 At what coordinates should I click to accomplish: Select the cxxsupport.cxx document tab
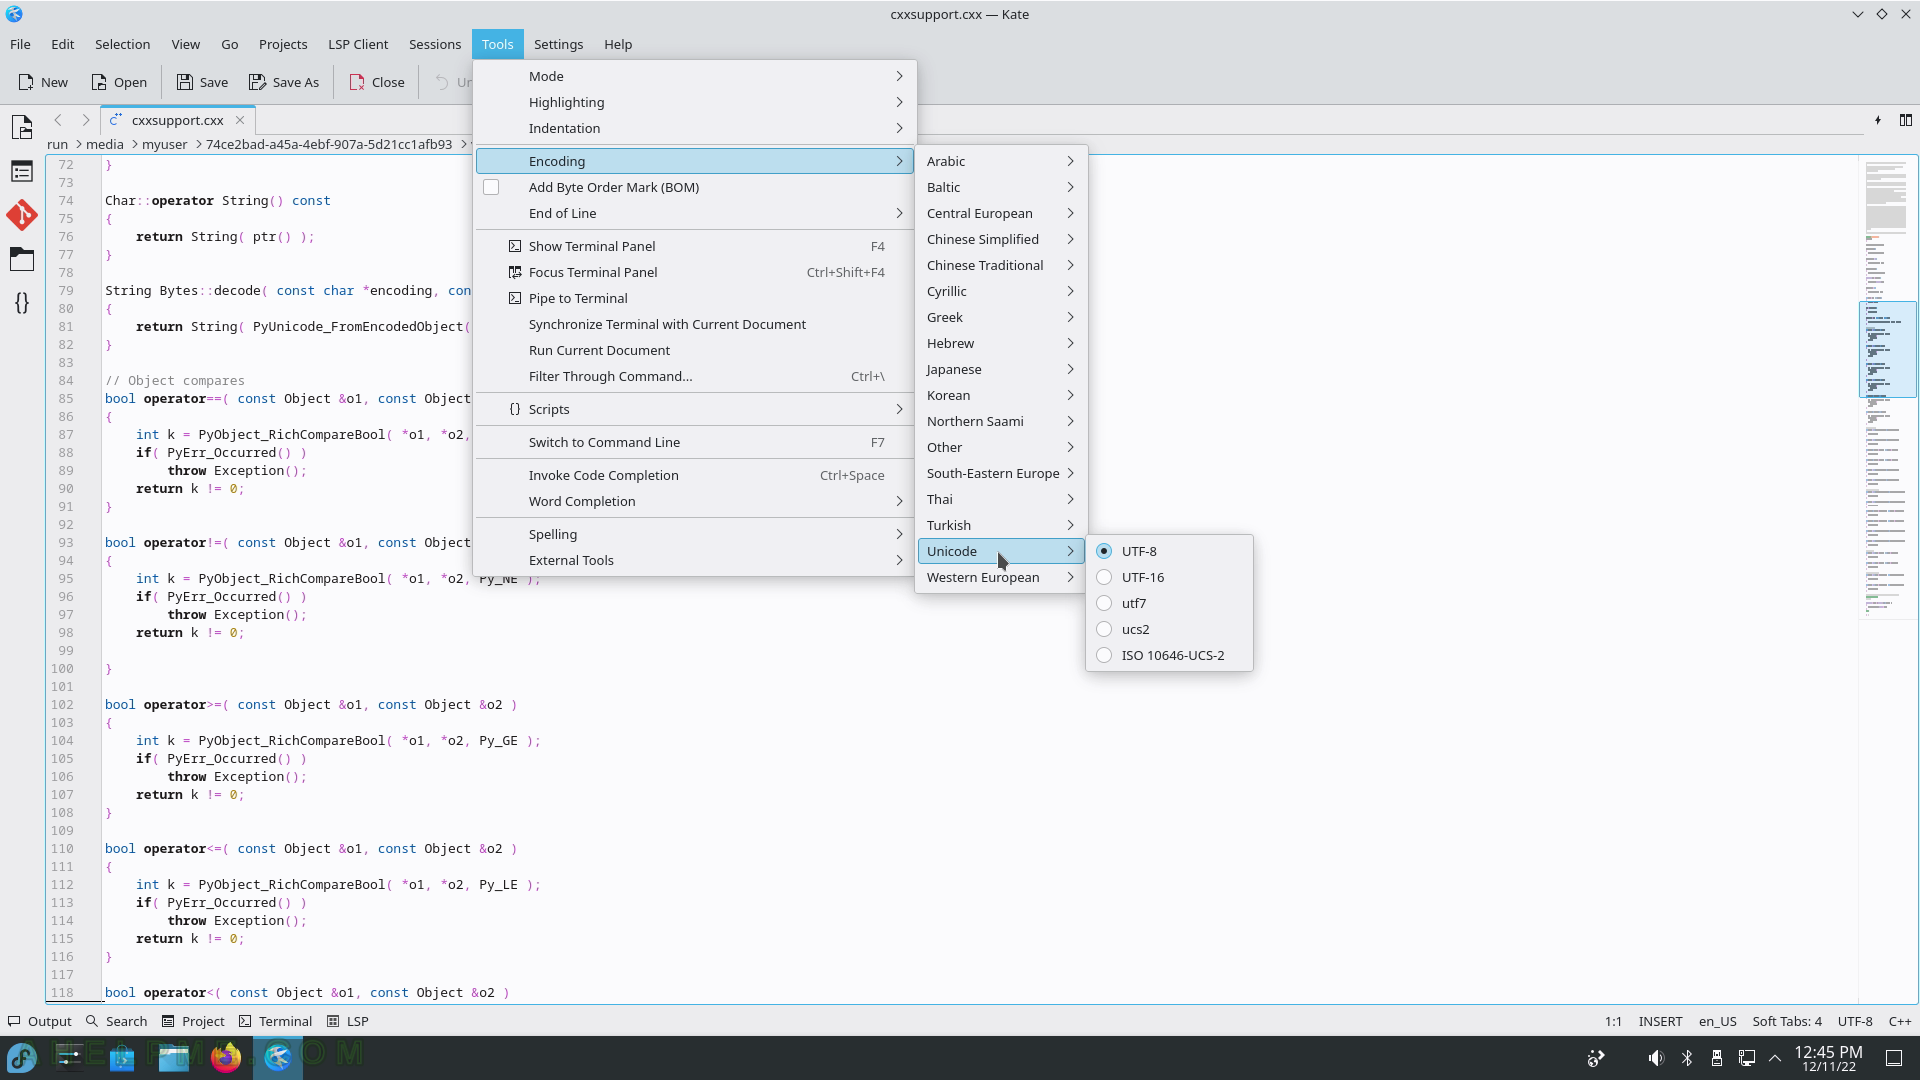[x=178, y=120]
